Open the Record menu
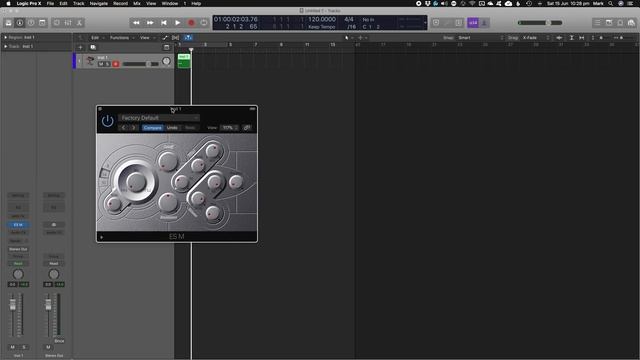Screen dimensions: 640x360 [120, 3]
